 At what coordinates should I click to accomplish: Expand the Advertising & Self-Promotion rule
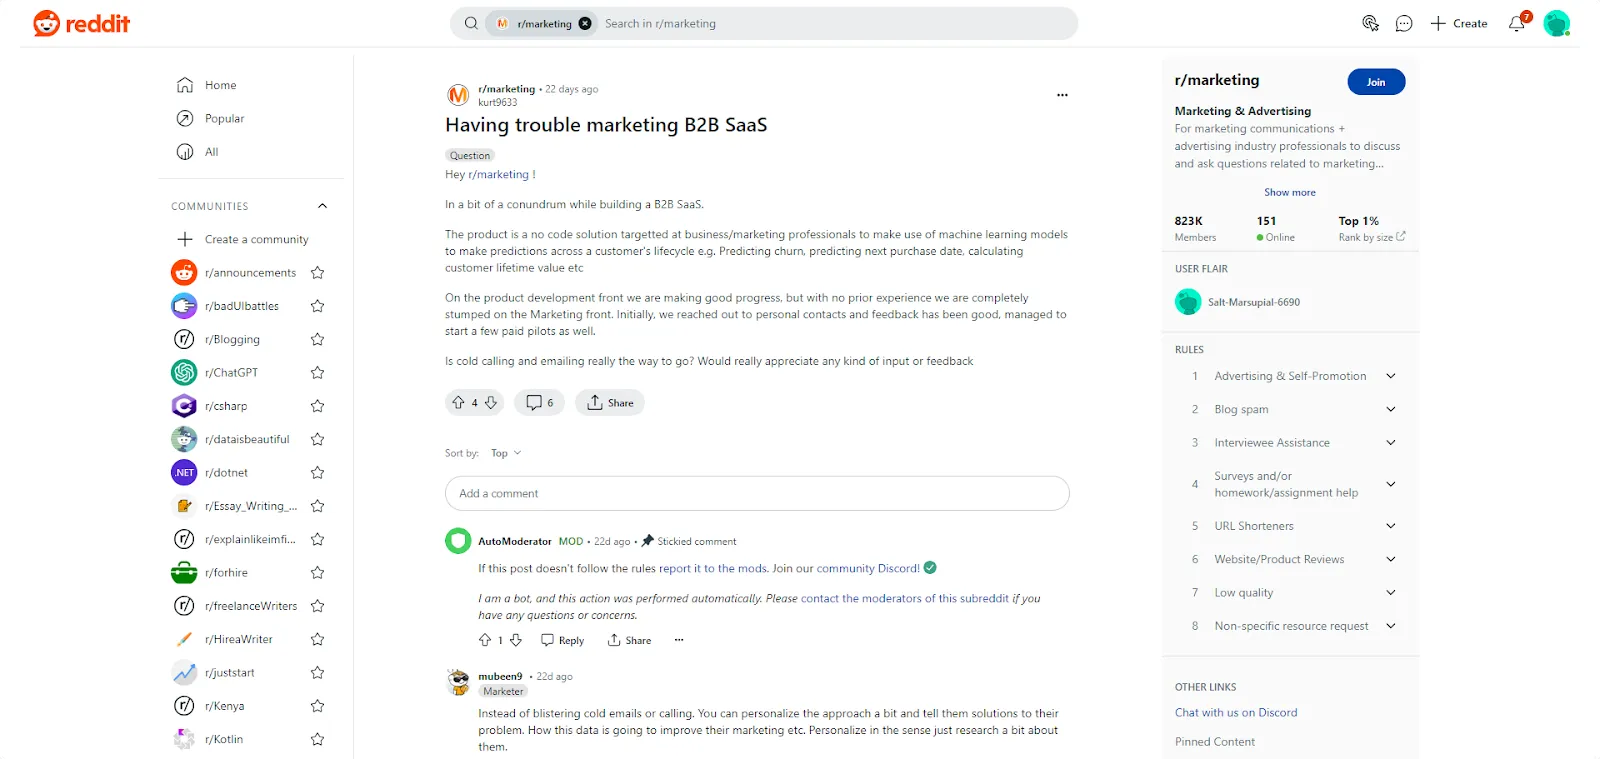point(1390,376)
